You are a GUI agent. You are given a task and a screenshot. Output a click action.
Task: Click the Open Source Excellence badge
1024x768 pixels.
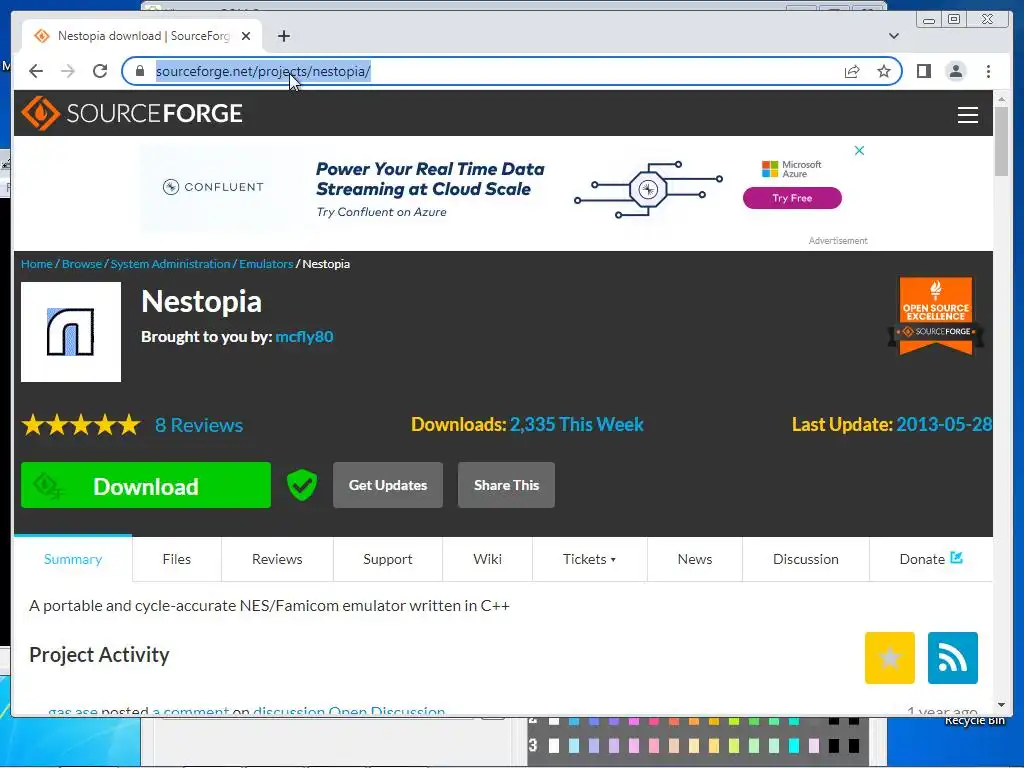point(935,316)
